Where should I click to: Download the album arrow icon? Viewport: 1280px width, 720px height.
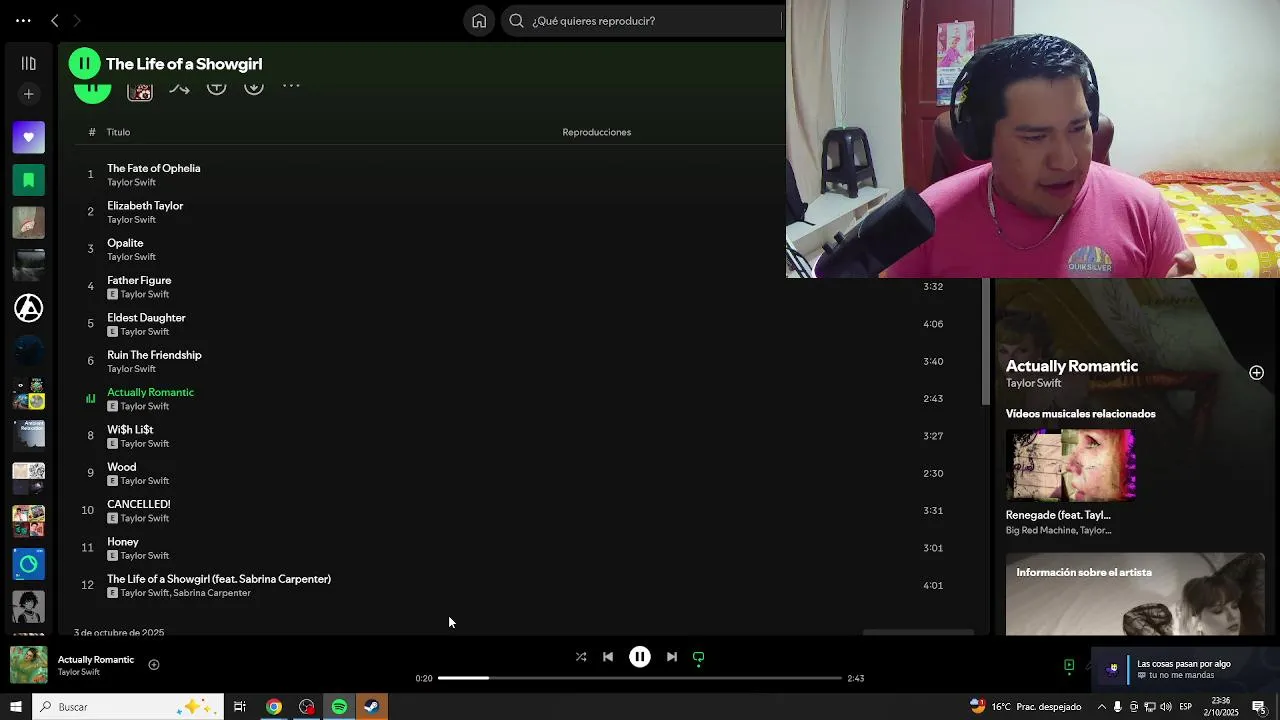[254, 88]
